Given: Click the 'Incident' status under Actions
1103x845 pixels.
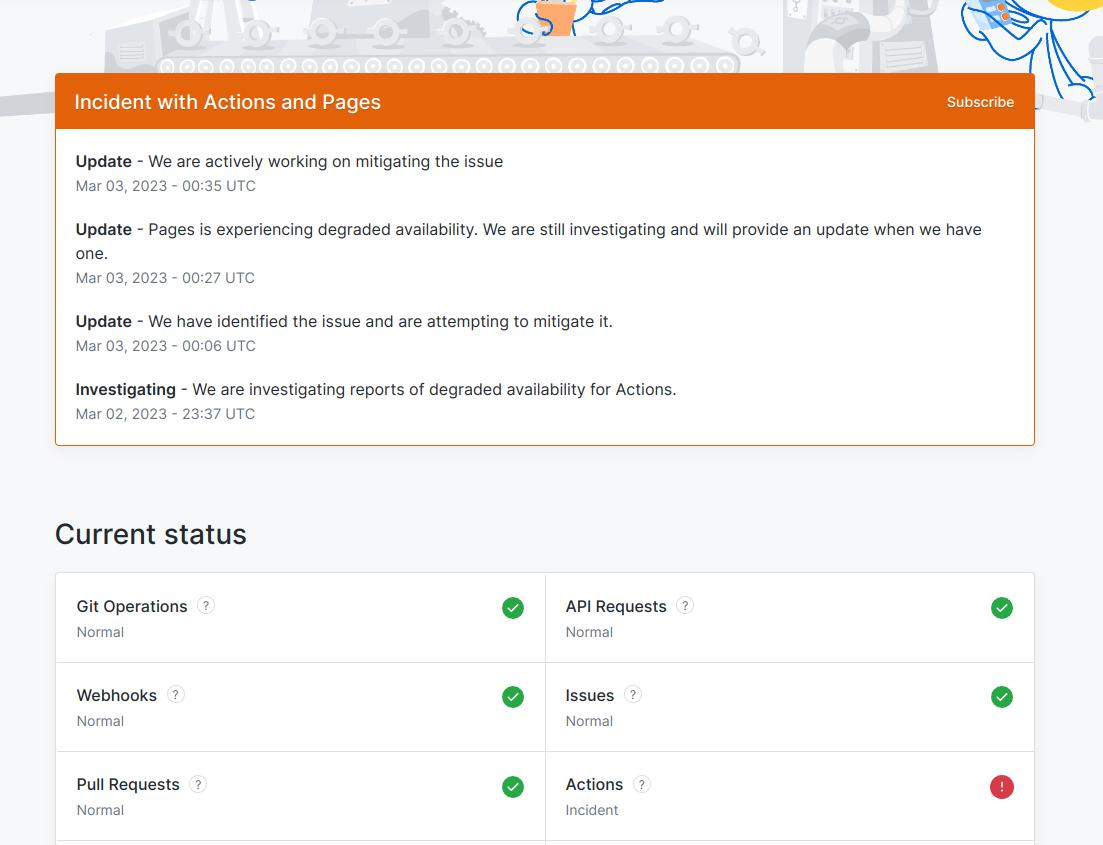Looking at the screenshot, I should [592, 810].
